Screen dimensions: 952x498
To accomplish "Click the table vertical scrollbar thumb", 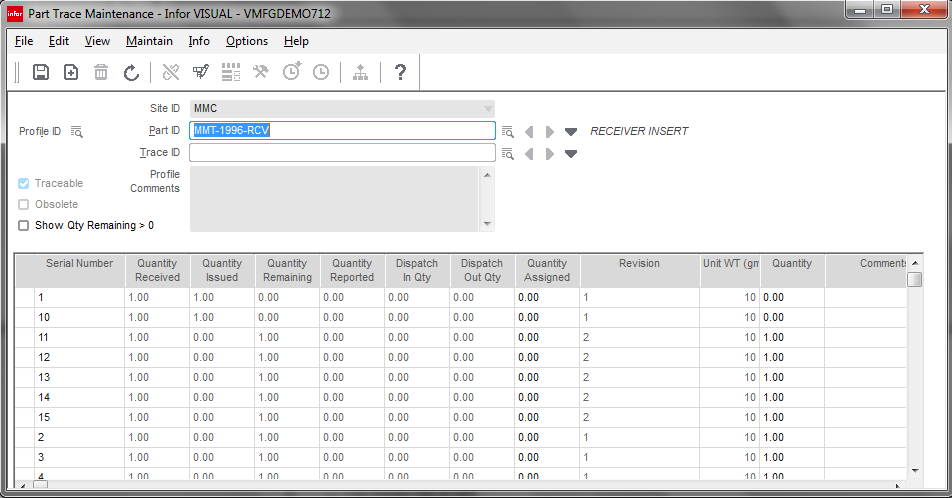I will 914,279.
